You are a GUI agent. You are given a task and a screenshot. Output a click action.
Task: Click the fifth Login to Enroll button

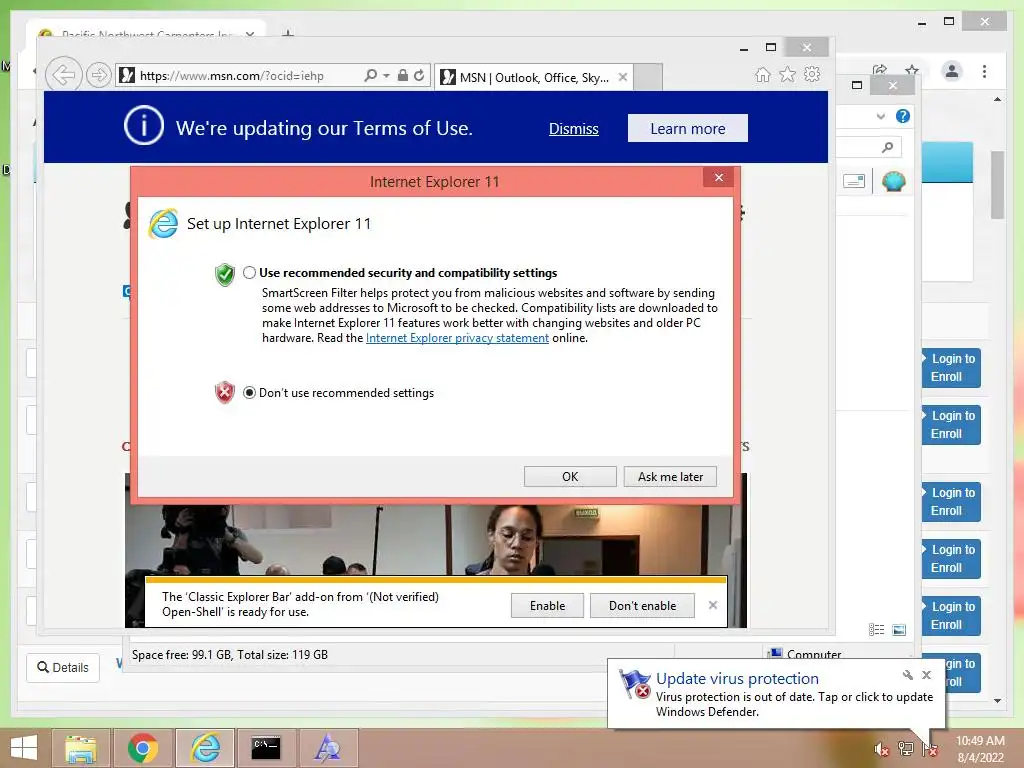pyautogui.click(x=952, y=616)
